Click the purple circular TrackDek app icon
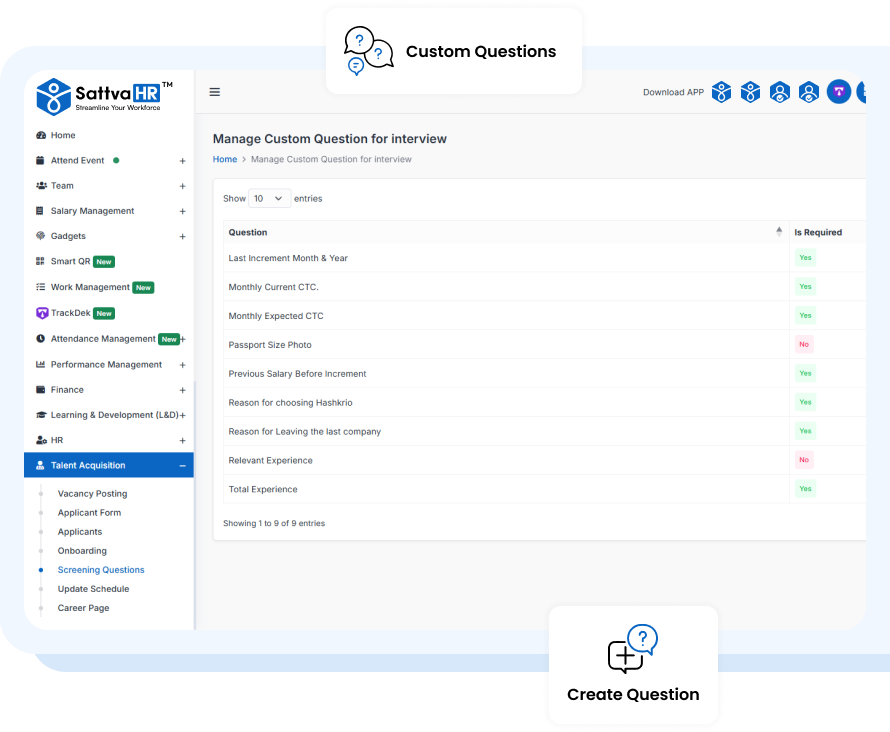This screenshot has width=890, height=732. (838, 91)
